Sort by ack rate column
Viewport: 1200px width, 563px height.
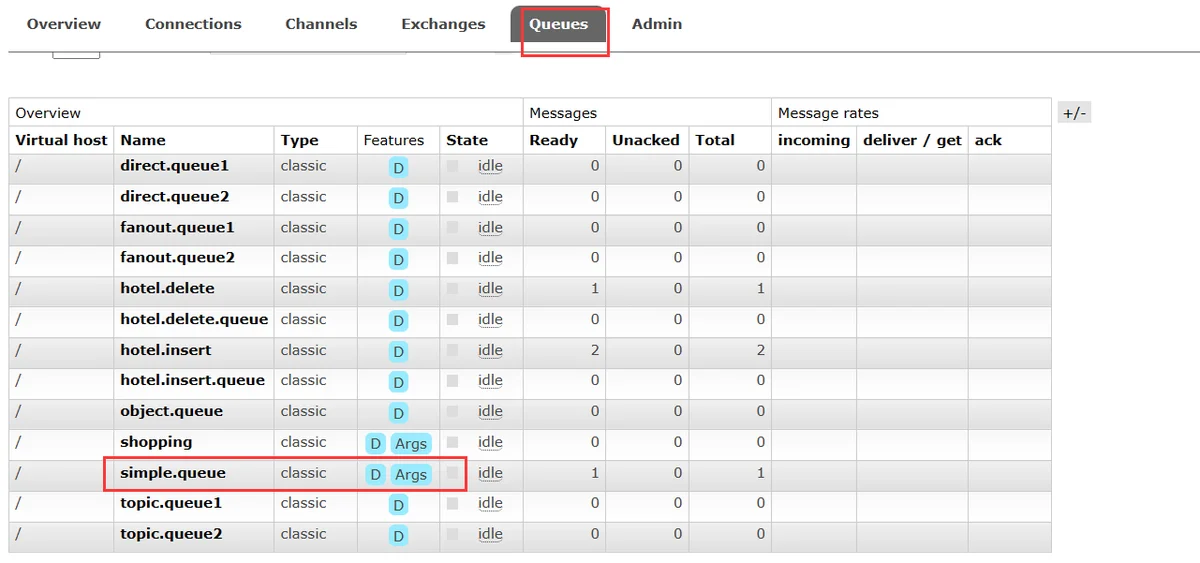(988, 140)
